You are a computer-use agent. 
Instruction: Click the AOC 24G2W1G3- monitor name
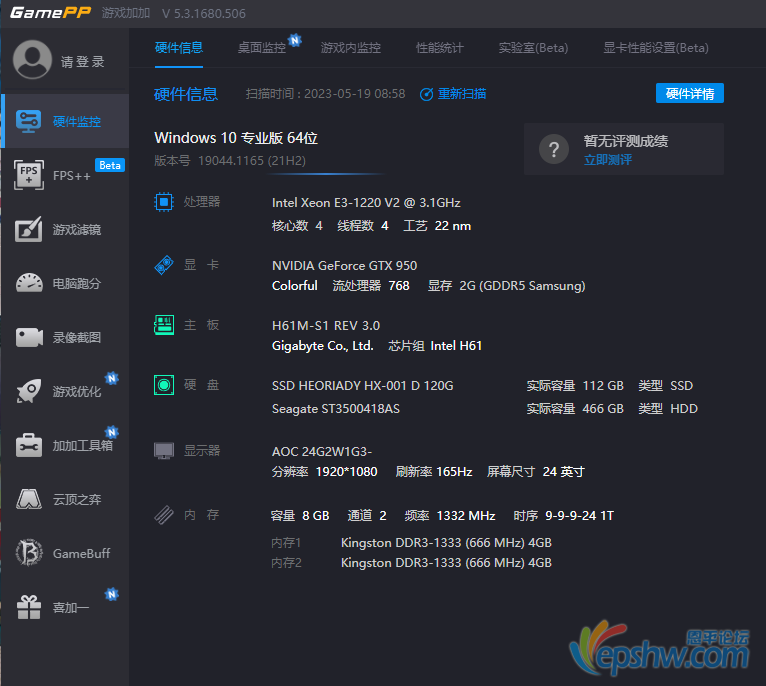322,451
